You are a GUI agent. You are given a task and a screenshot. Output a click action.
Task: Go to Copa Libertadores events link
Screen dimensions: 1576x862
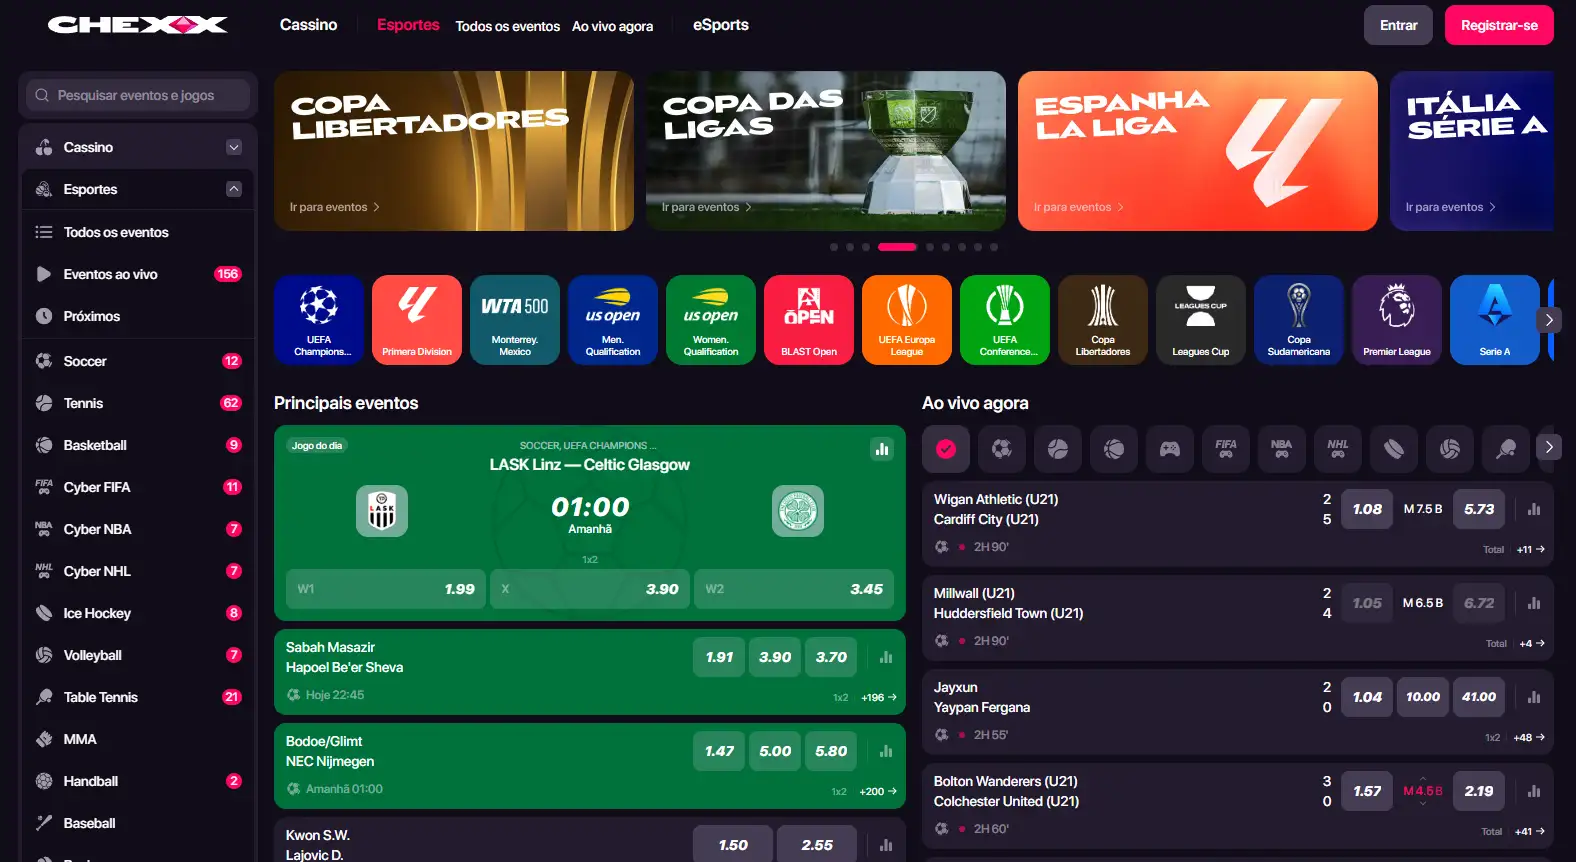coord(334,207)
